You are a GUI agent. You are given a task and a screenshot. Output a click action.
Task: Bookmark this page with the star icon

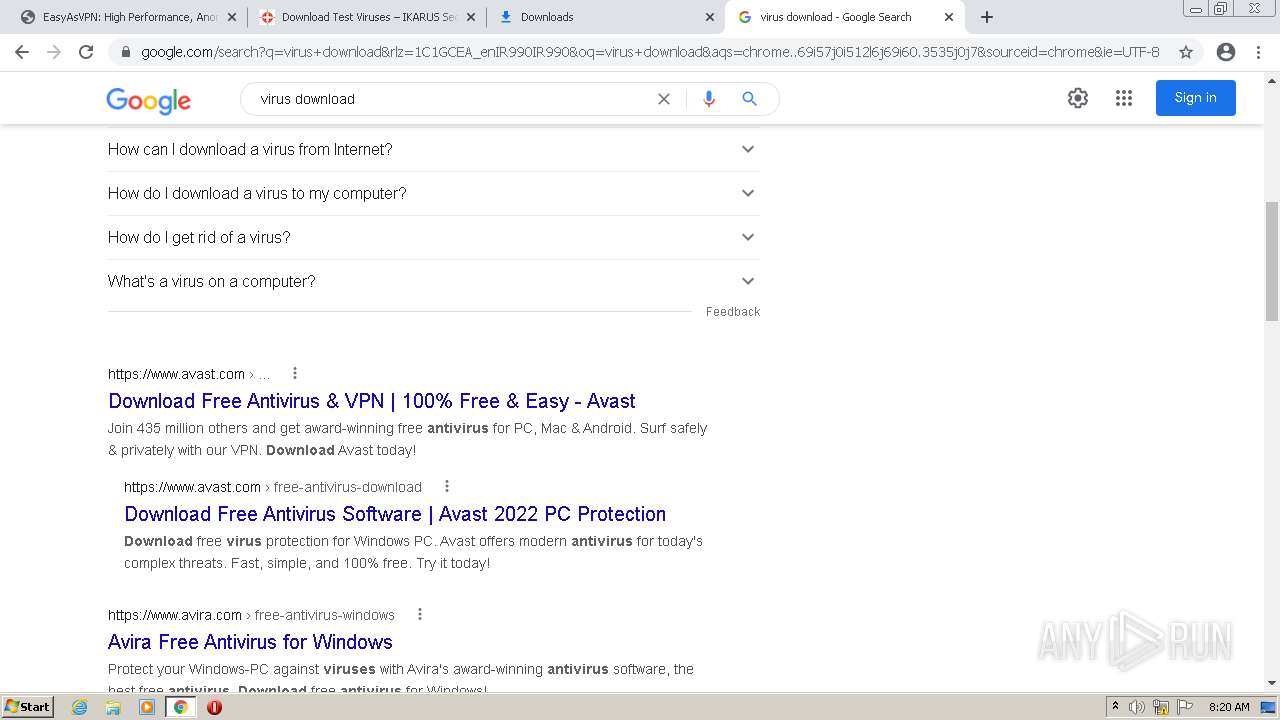click(x=1186, y=52)
